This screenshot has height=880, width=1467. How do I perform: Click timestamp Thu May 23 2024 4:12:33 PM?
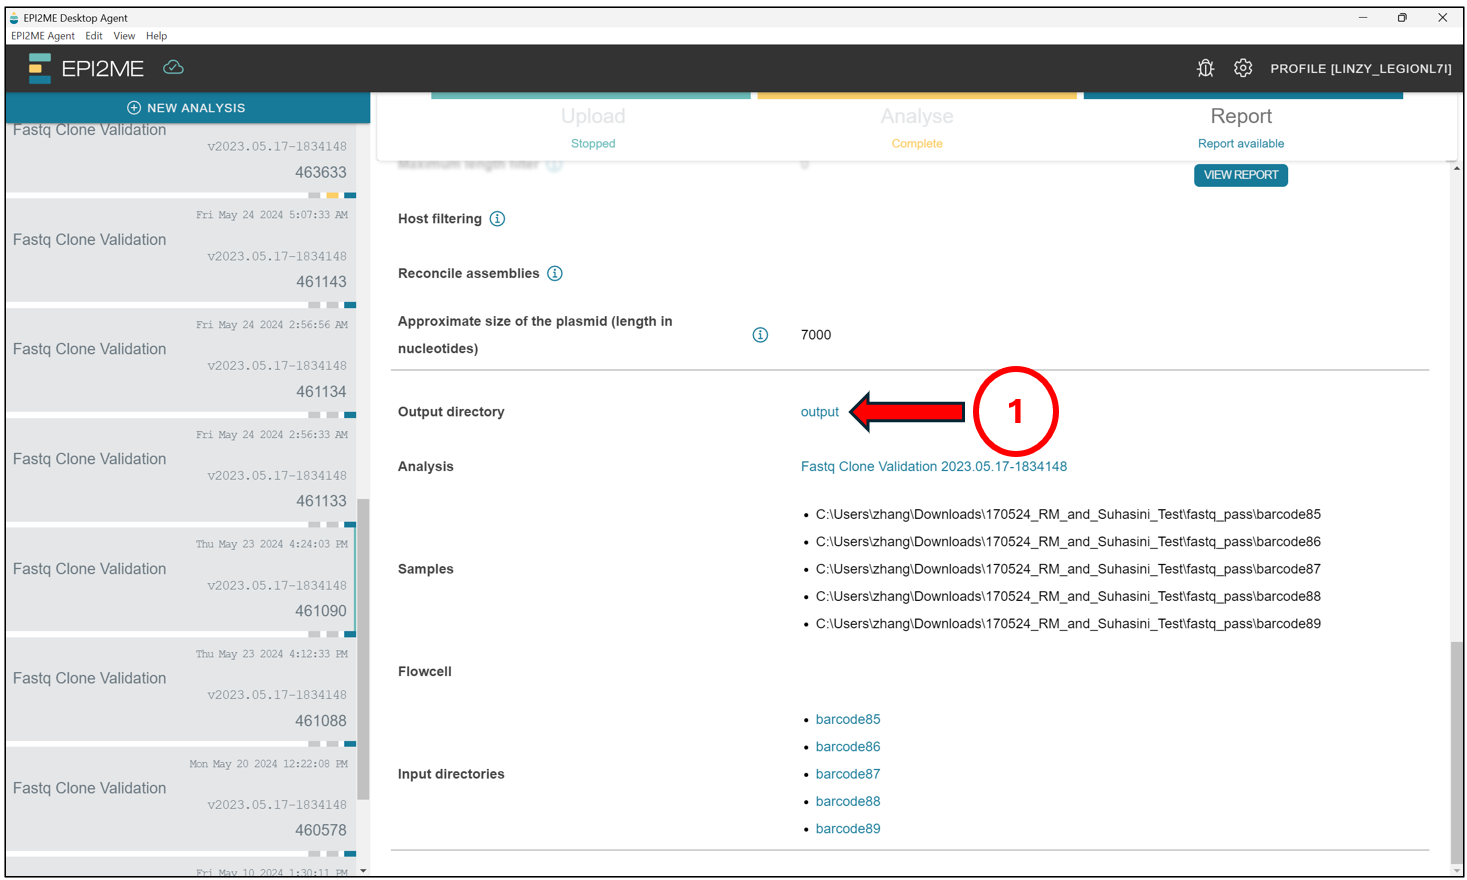[x=272, y=654]
